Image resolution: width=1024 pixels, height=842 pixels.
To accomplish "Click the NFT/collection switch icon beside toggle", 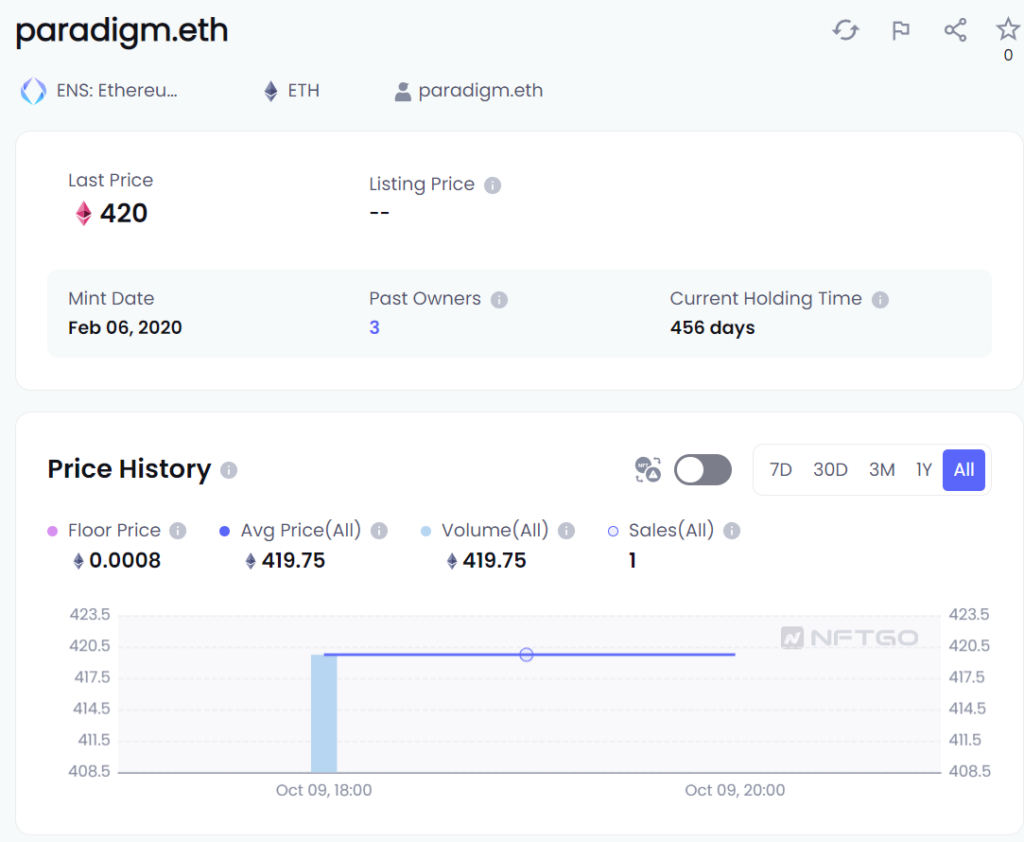I will click(648, 470).
